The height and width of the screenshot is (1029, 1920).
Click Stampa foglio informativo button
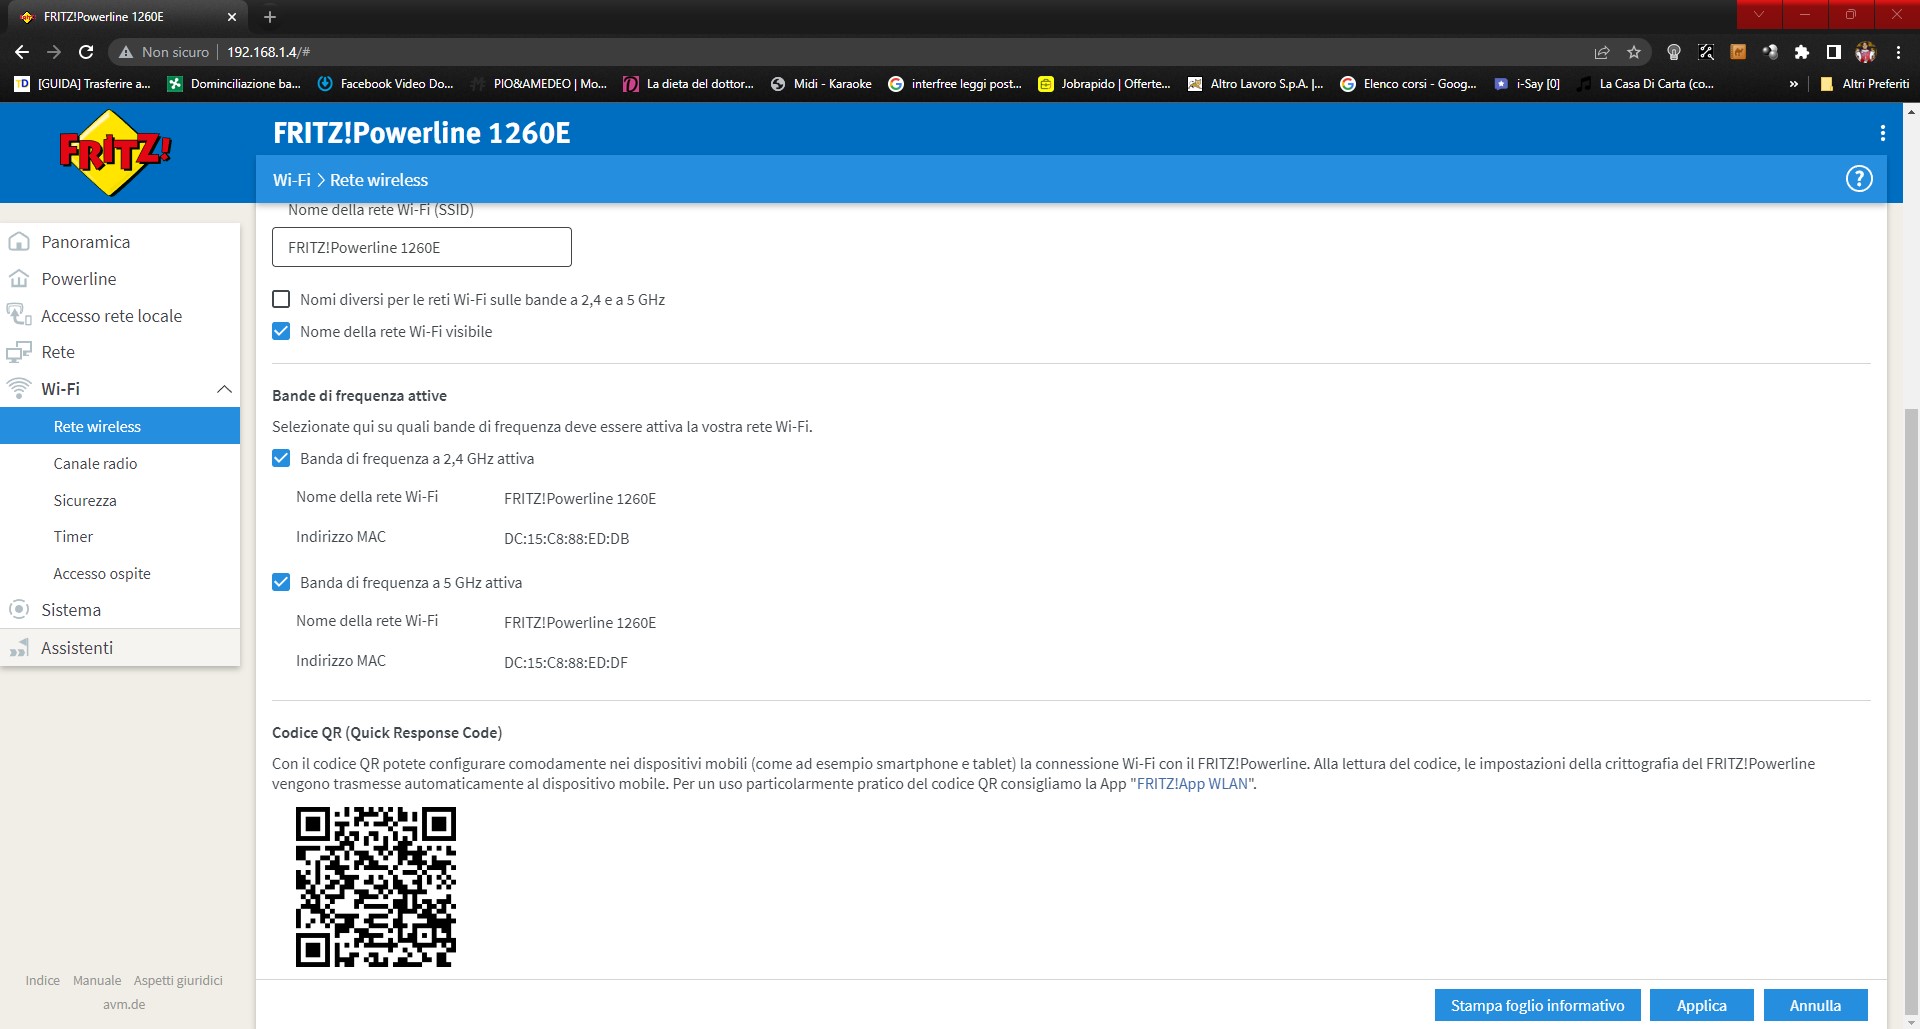[x=1537, y=1005]
